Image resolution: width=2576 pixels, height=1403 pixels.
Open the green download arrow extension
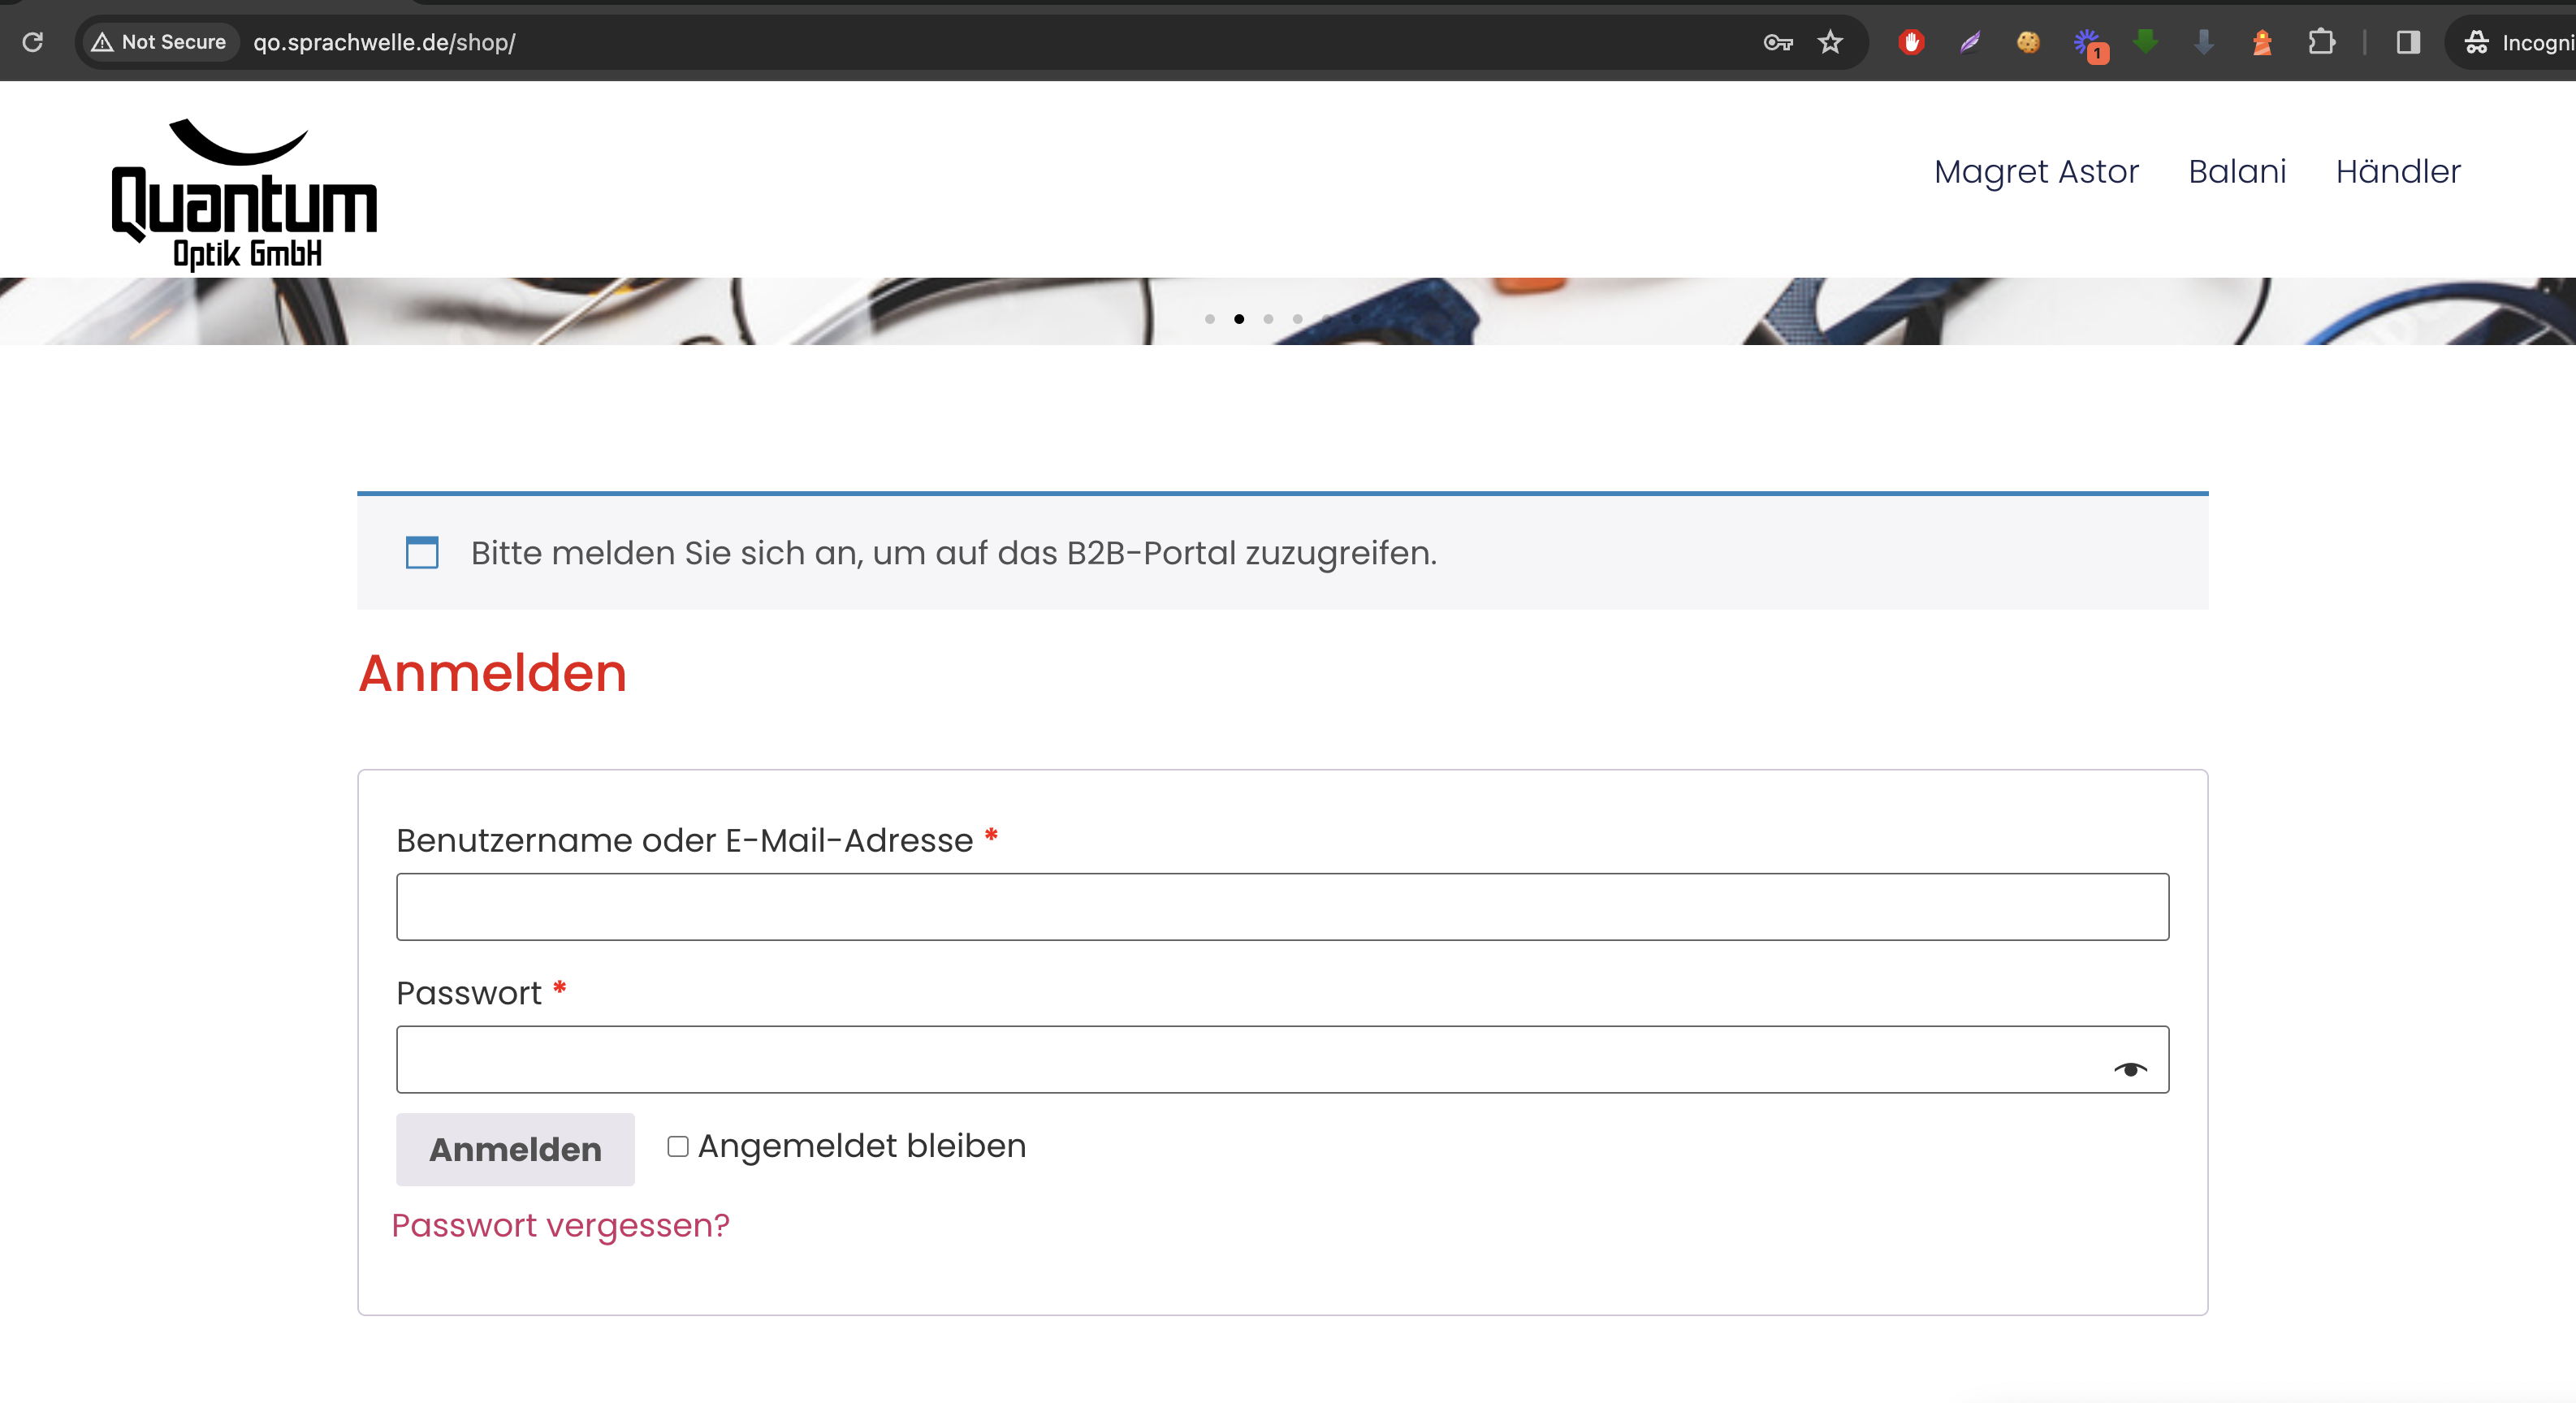pos(2145,42)
